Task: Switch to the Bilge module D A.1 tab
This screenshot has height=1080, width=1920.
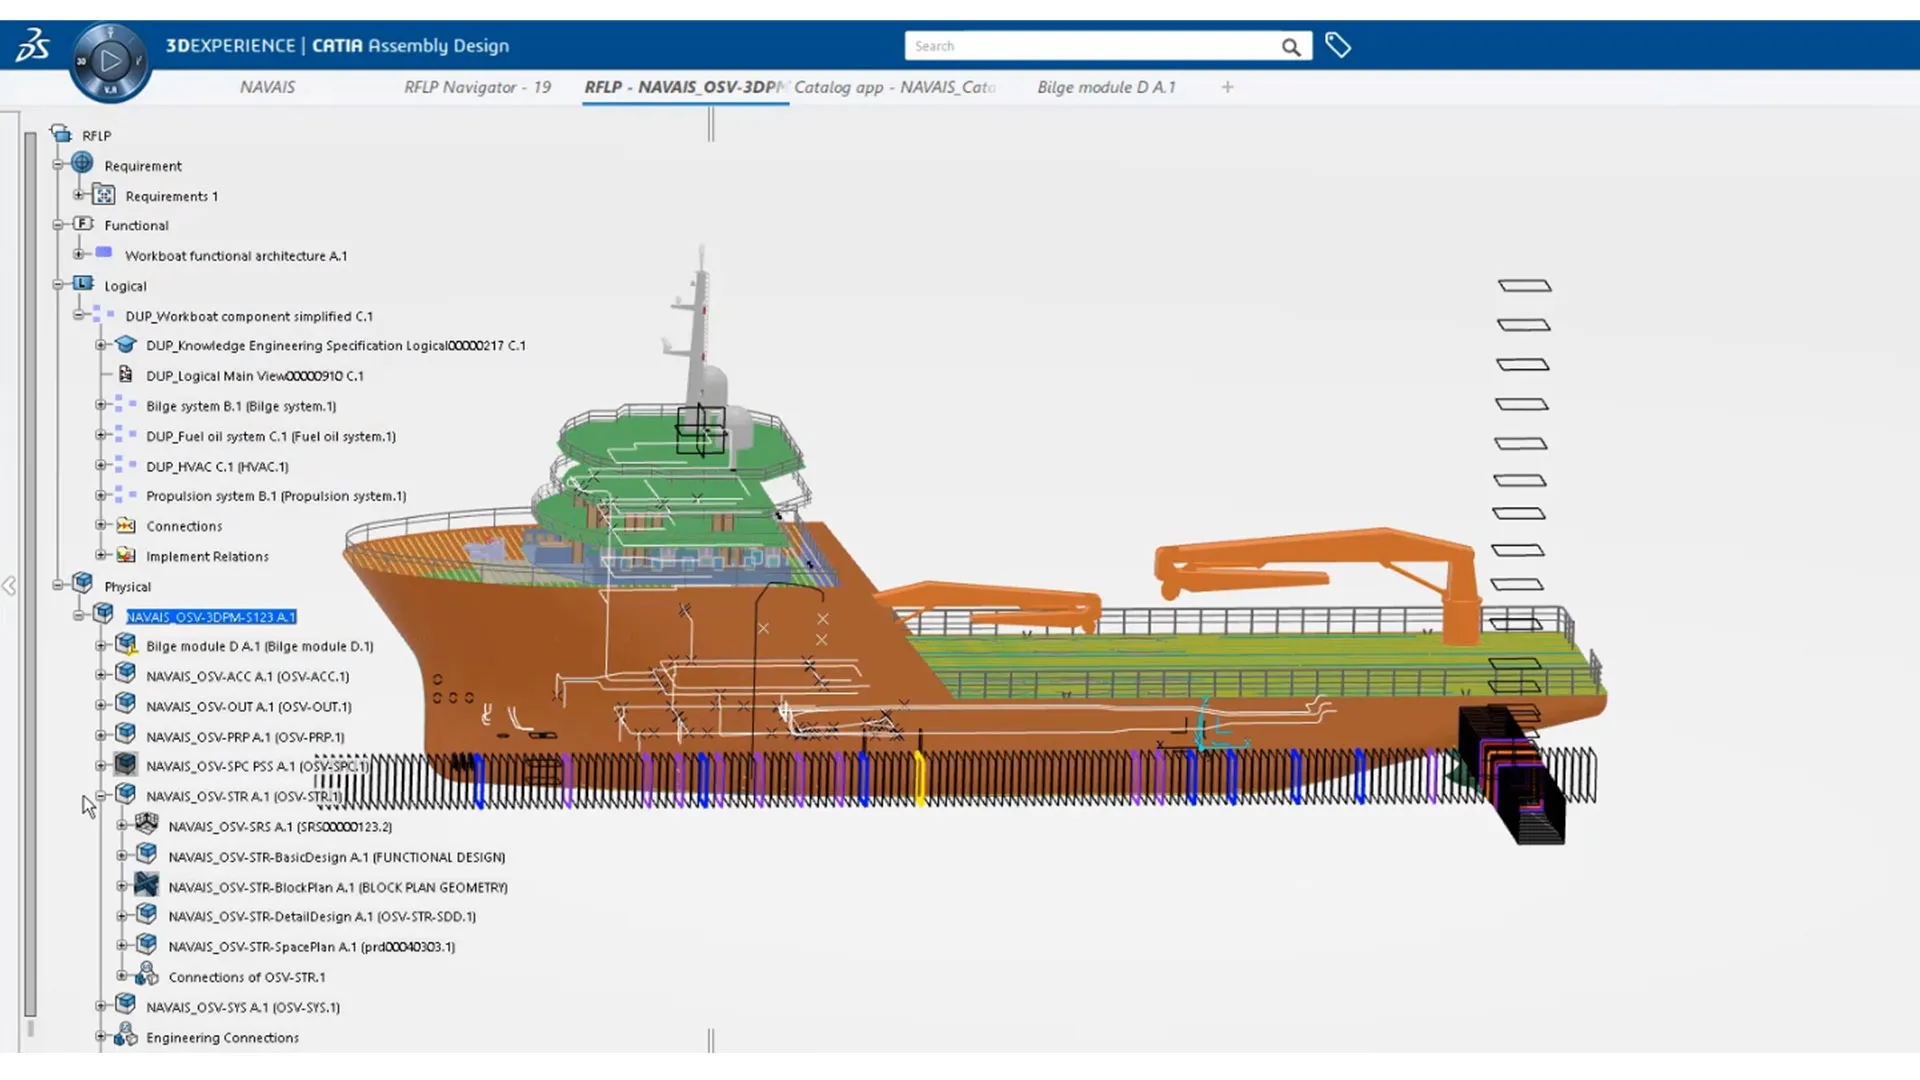Action: pos(1106,87)
